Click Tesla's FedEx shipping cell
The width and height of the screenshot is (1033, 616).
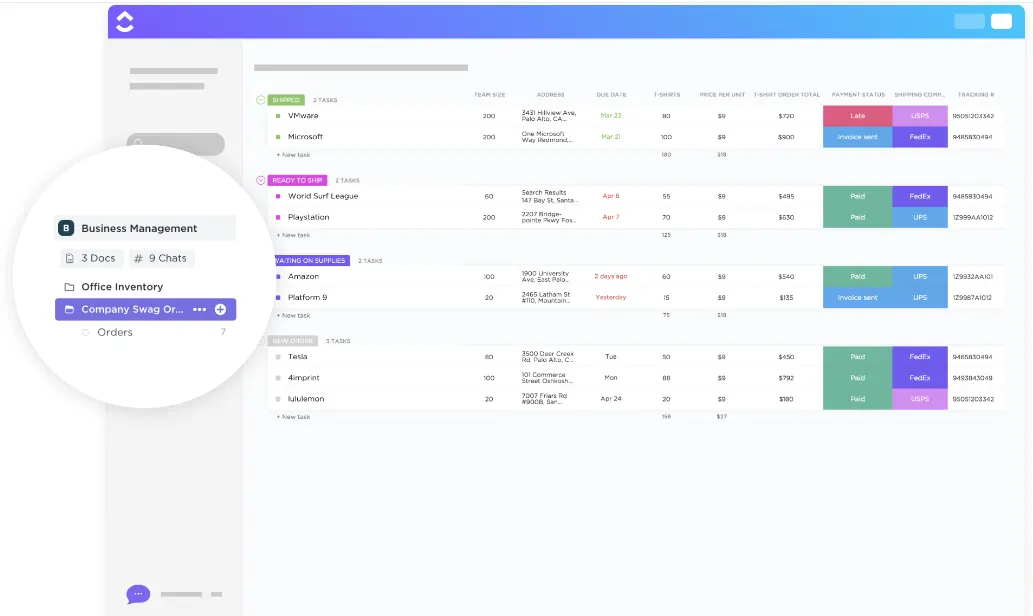point(920,357)
